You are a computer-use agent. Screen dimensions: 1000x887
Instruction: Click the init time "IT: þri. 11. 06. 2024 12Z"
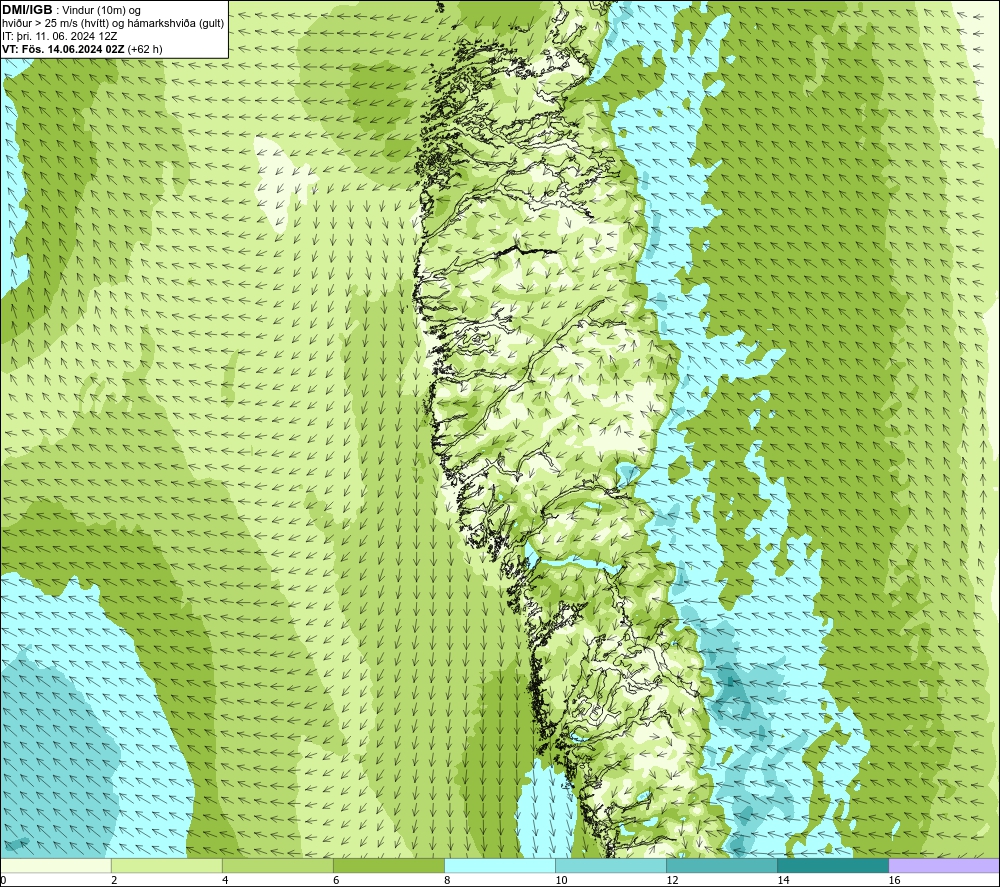tap(59, 36)
